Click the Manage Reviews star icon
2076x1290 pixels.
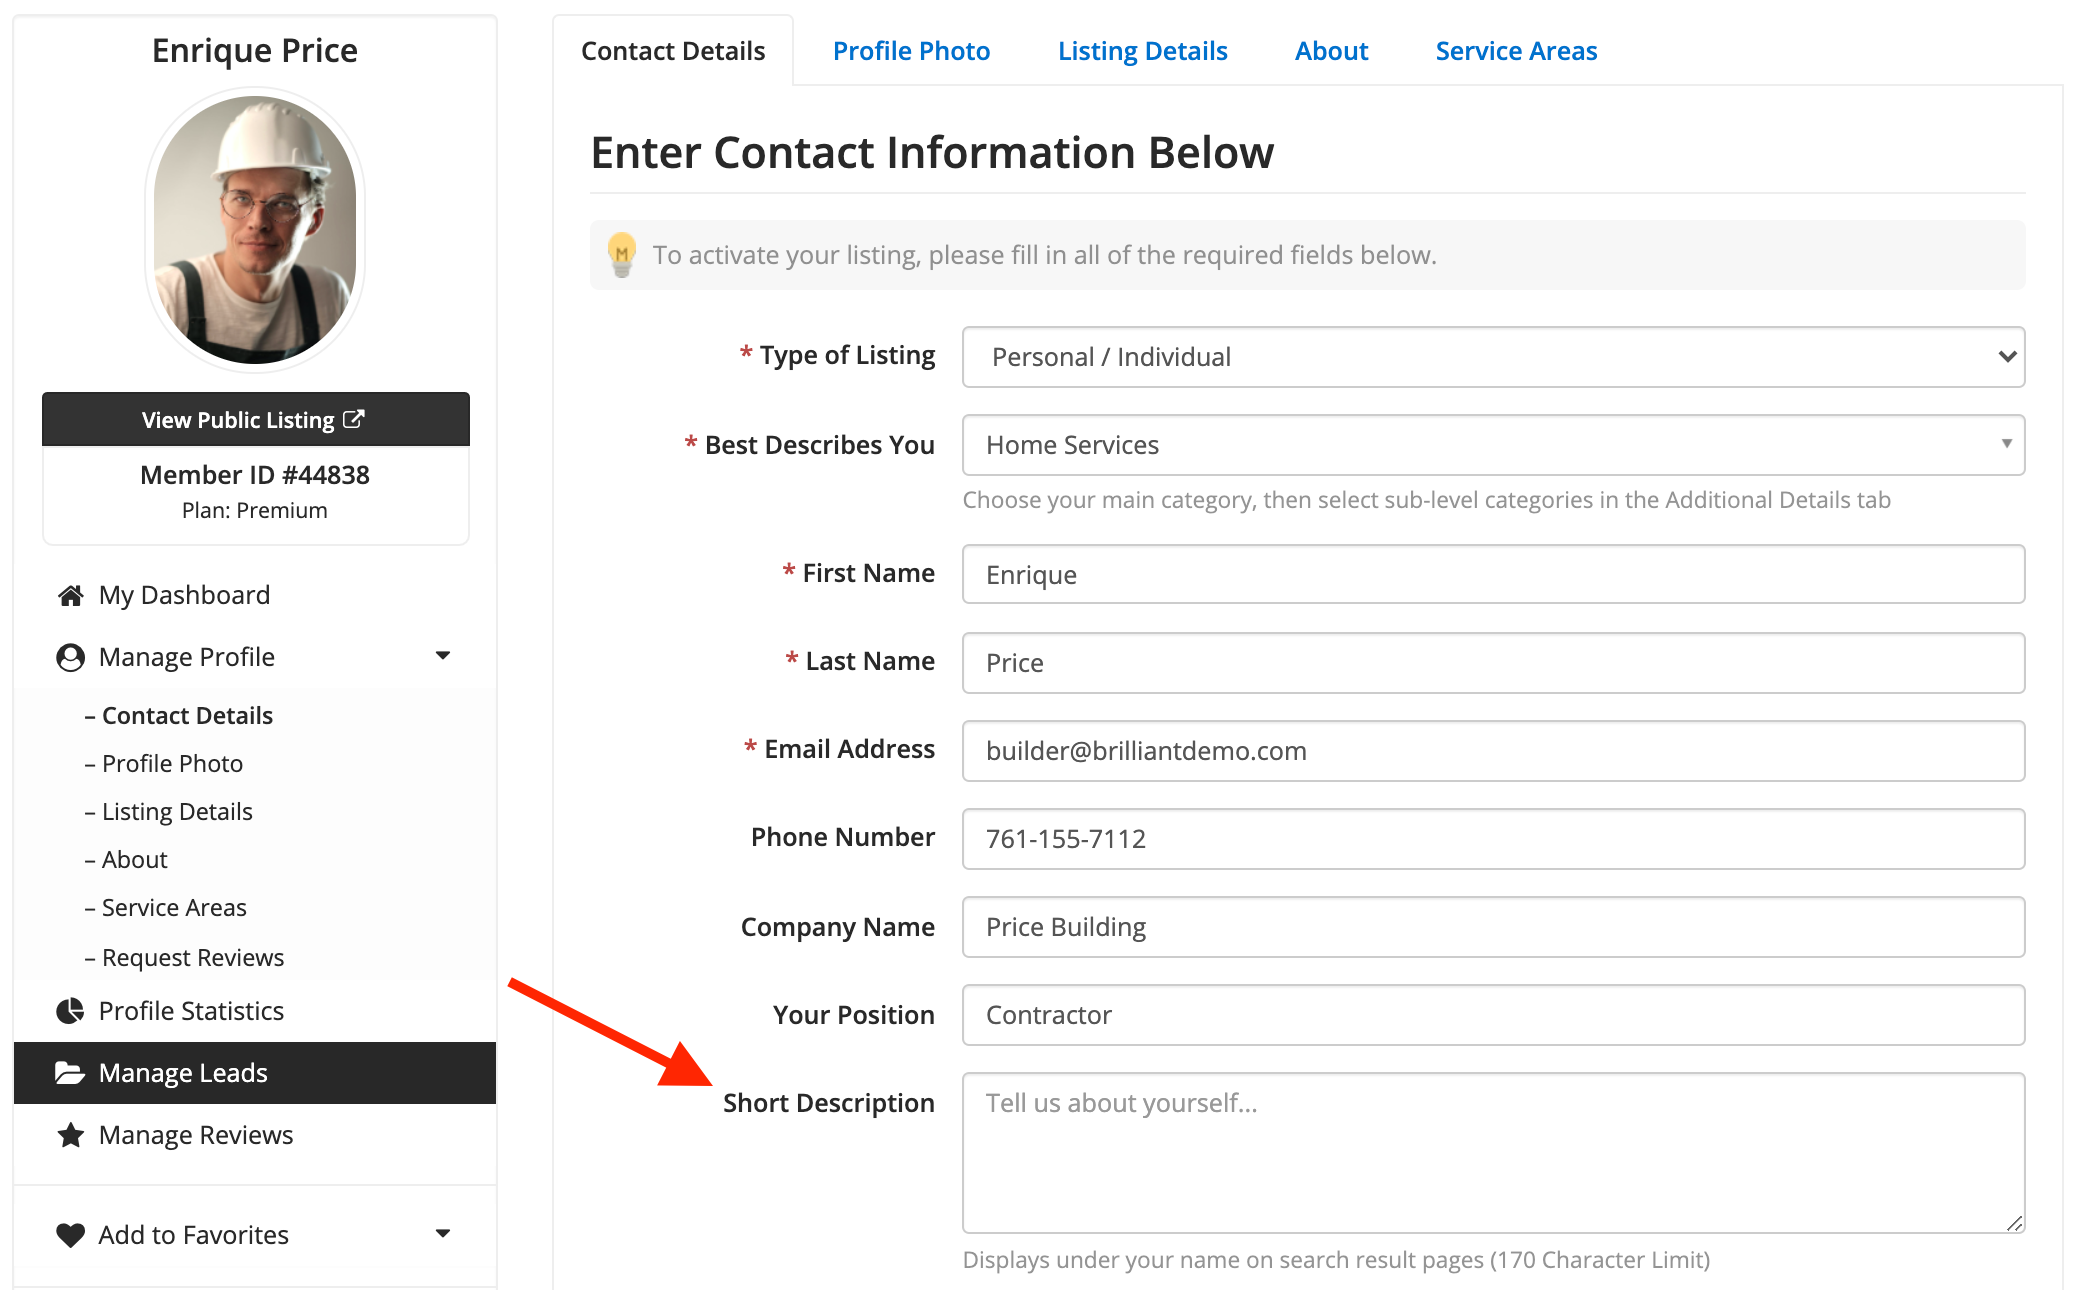[x=70, y=1135]
